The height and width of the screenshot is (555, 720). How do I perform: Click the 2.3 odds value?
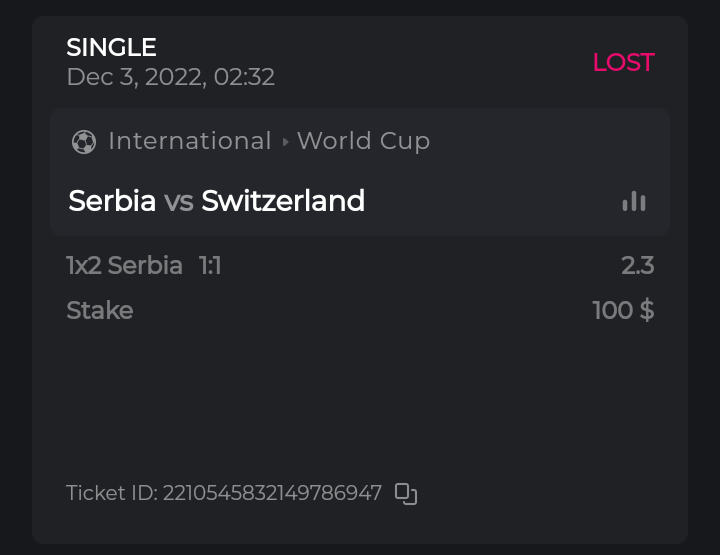click(x=637, y=265)
